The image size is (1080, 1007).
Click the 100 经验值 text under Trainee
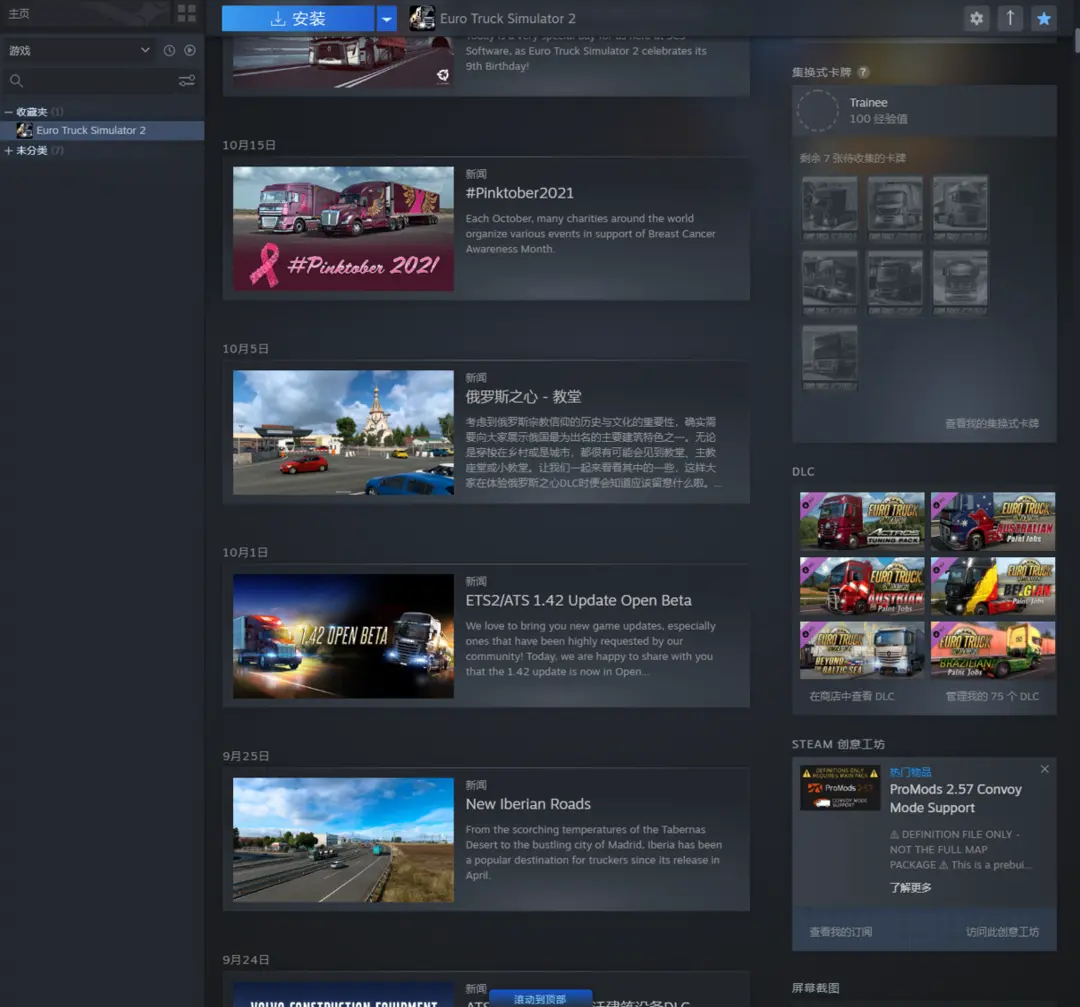click(878, 119)
